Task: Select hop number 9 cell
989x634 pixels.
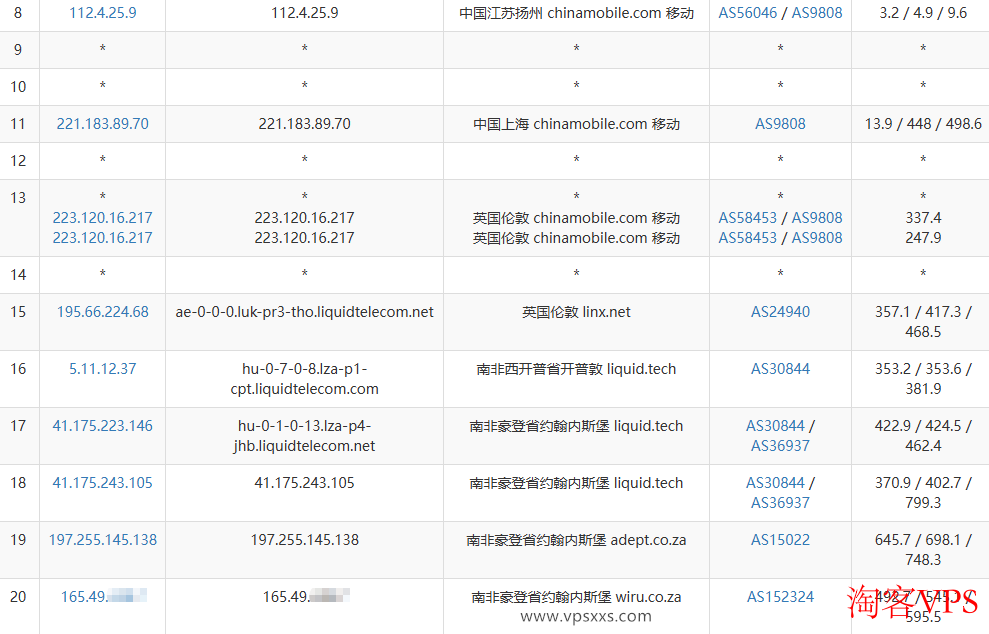Action: (18, 50)
